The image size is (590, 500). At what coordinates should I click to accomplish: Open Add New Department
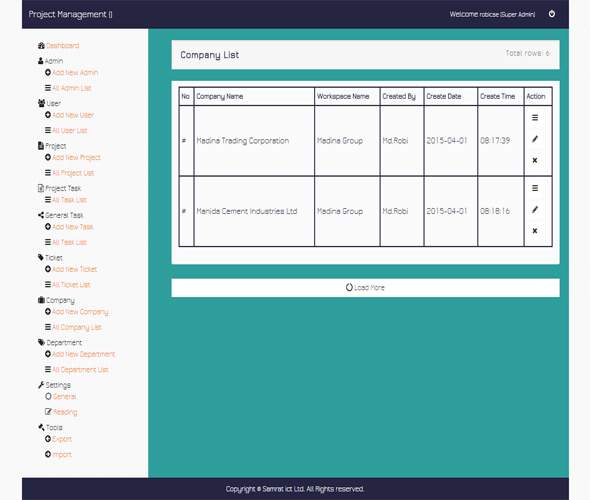[84, 354]
